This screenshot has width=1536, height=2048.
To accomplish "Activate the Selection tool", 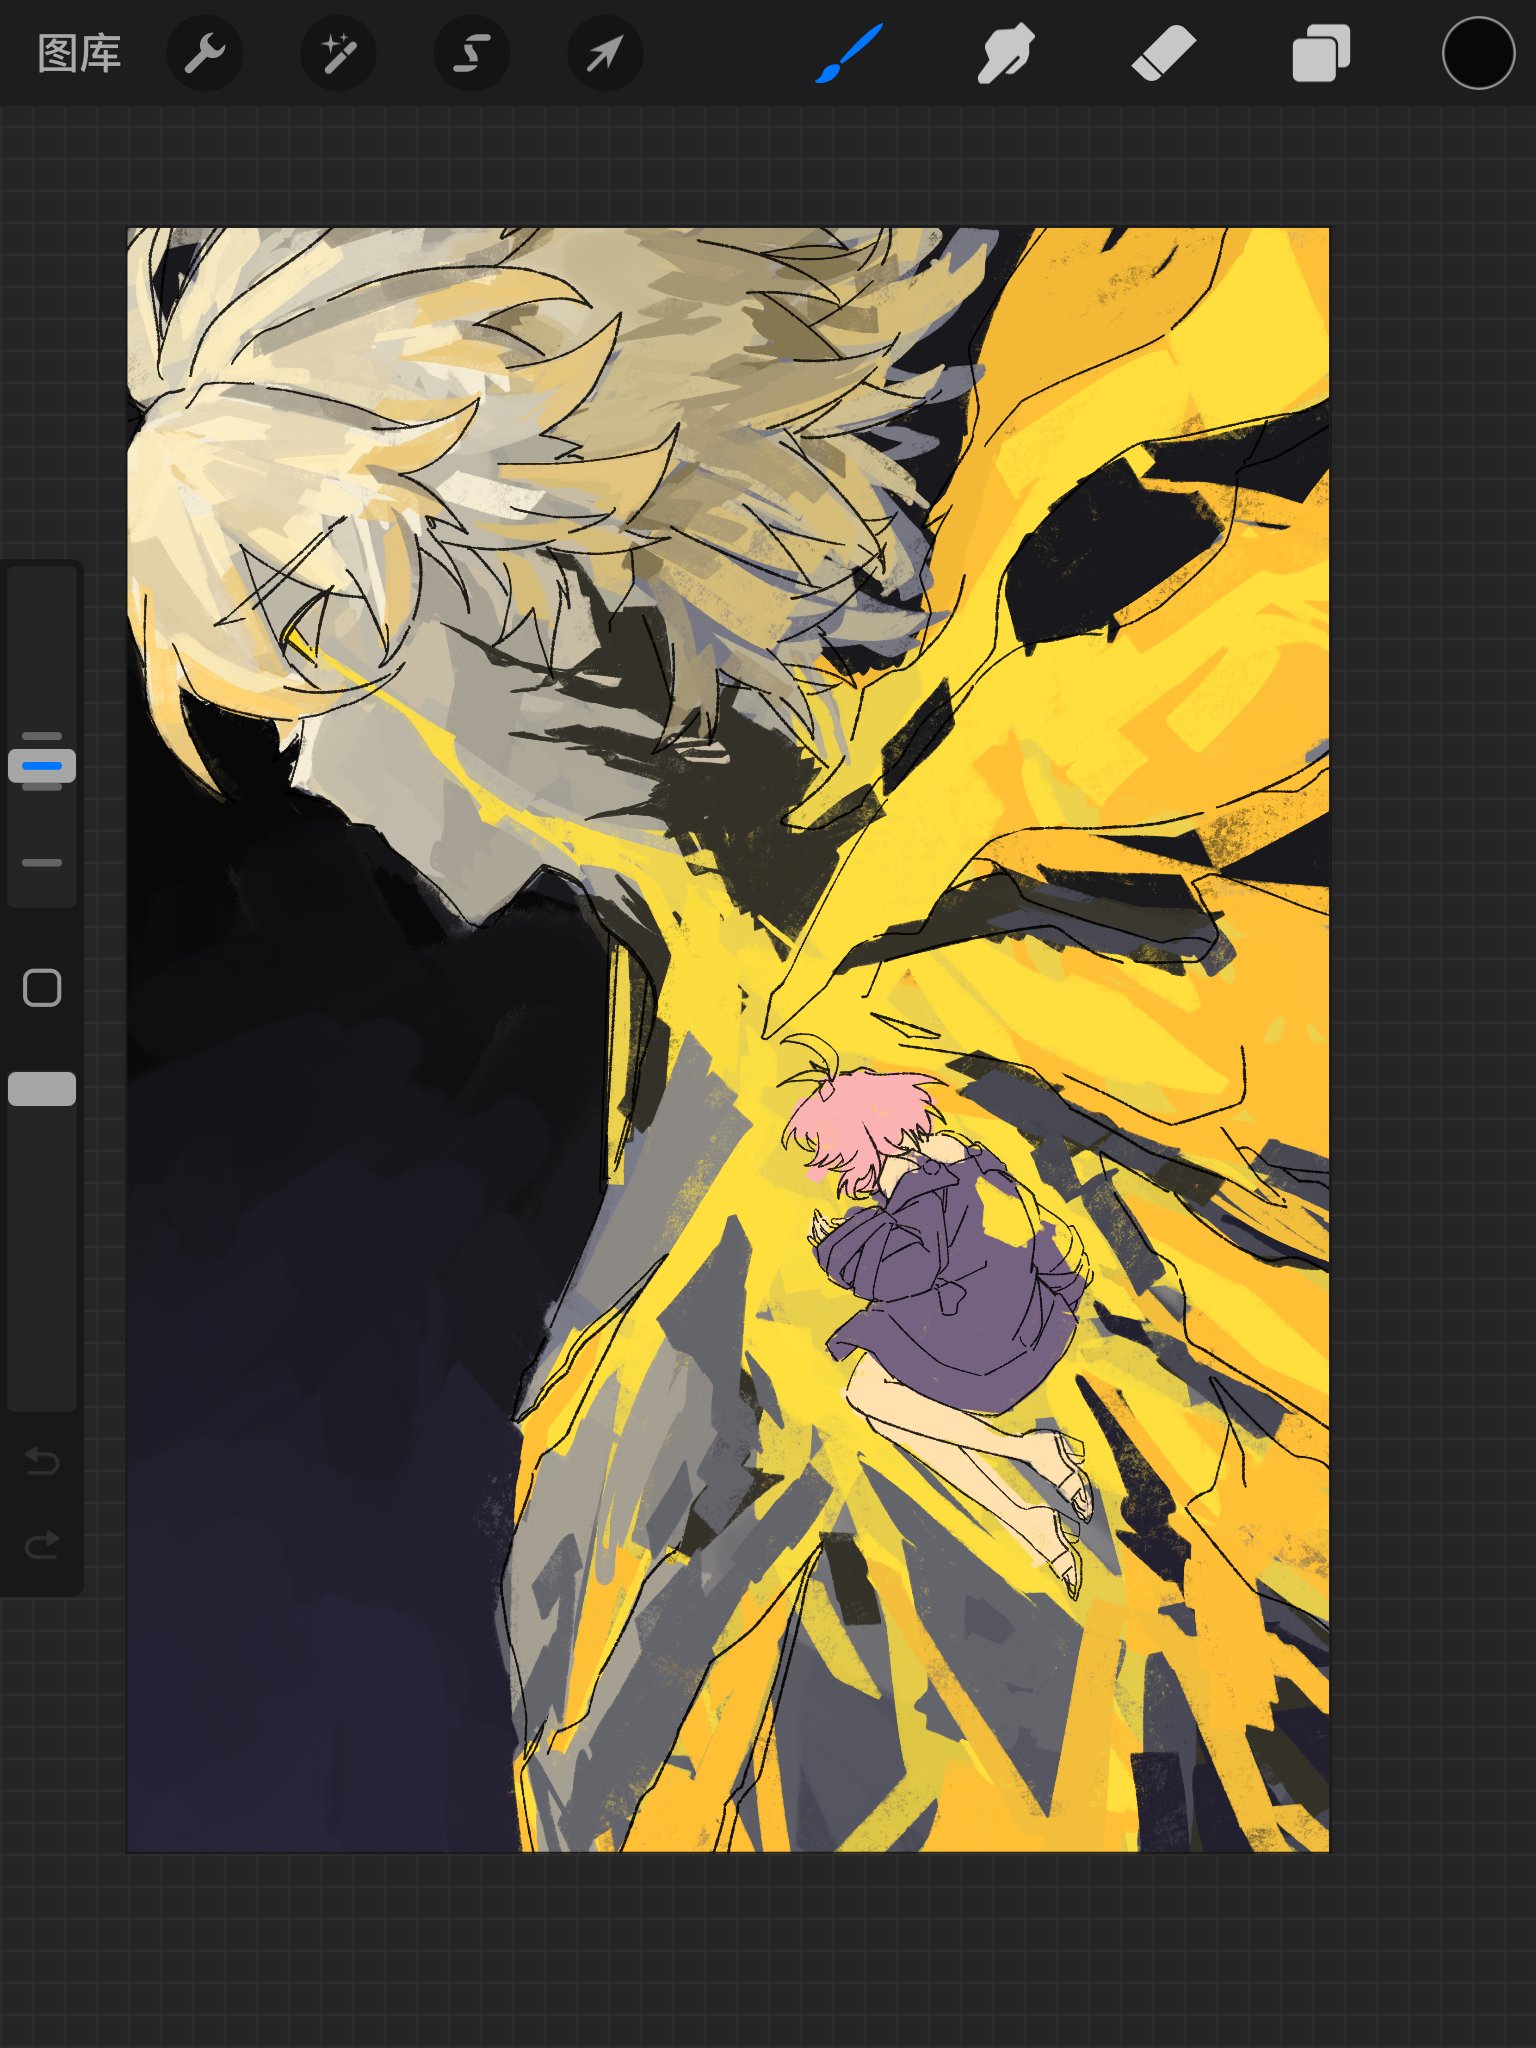I will click(471, 53).
